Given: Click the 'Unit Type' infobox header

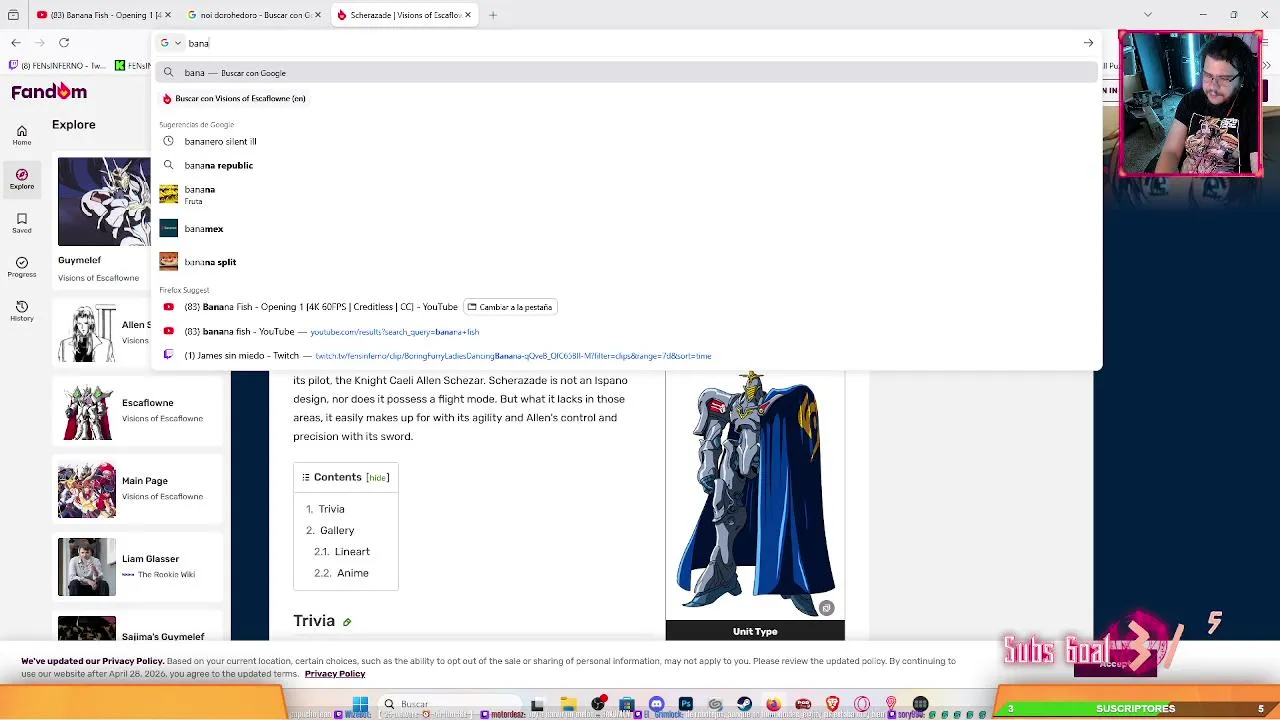Looking at the screenshot, I should pyautogui.click(x=755, y=632).
